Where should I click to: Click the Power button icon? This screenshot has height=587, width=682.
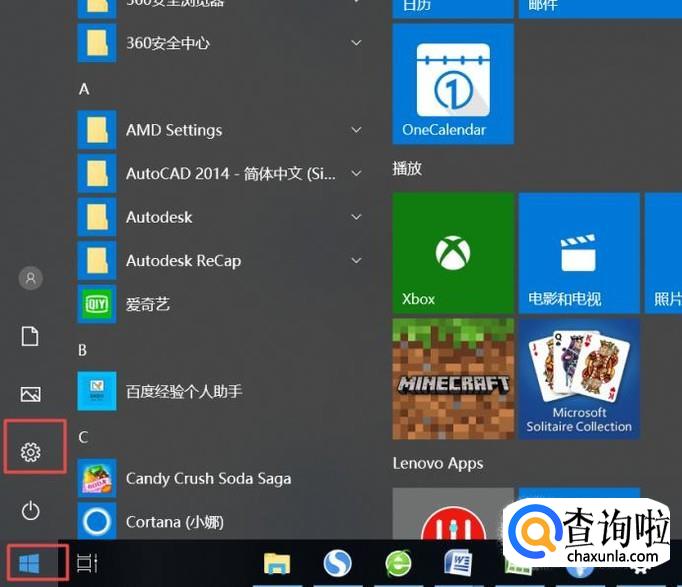(x=30, y=510)
